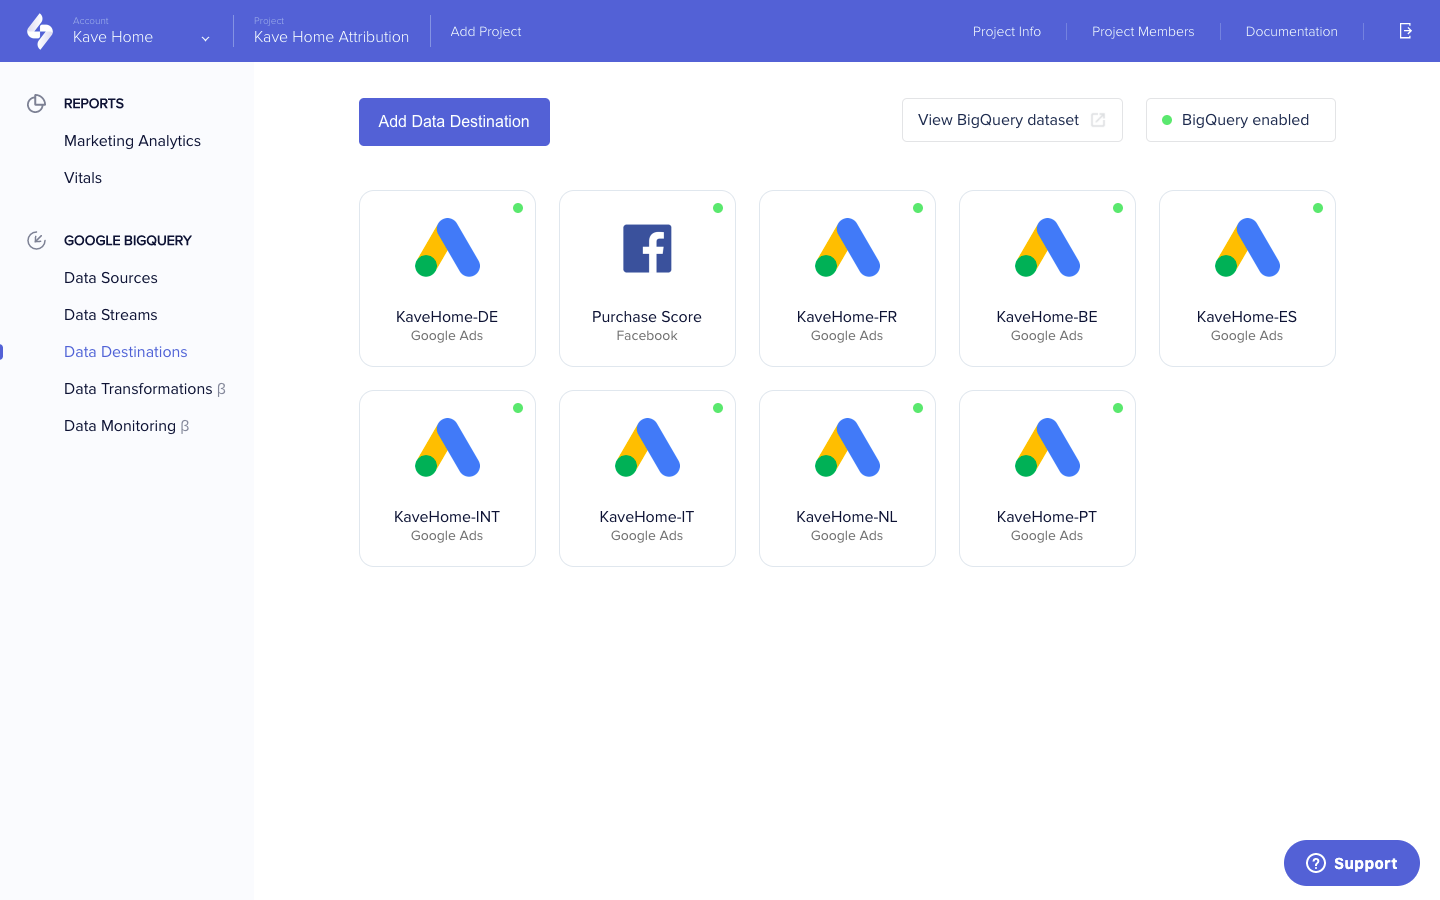Click the green dot in BigQuery enabled
The width and height of the screenshot is (1440, 900).
pos(1167,120)
